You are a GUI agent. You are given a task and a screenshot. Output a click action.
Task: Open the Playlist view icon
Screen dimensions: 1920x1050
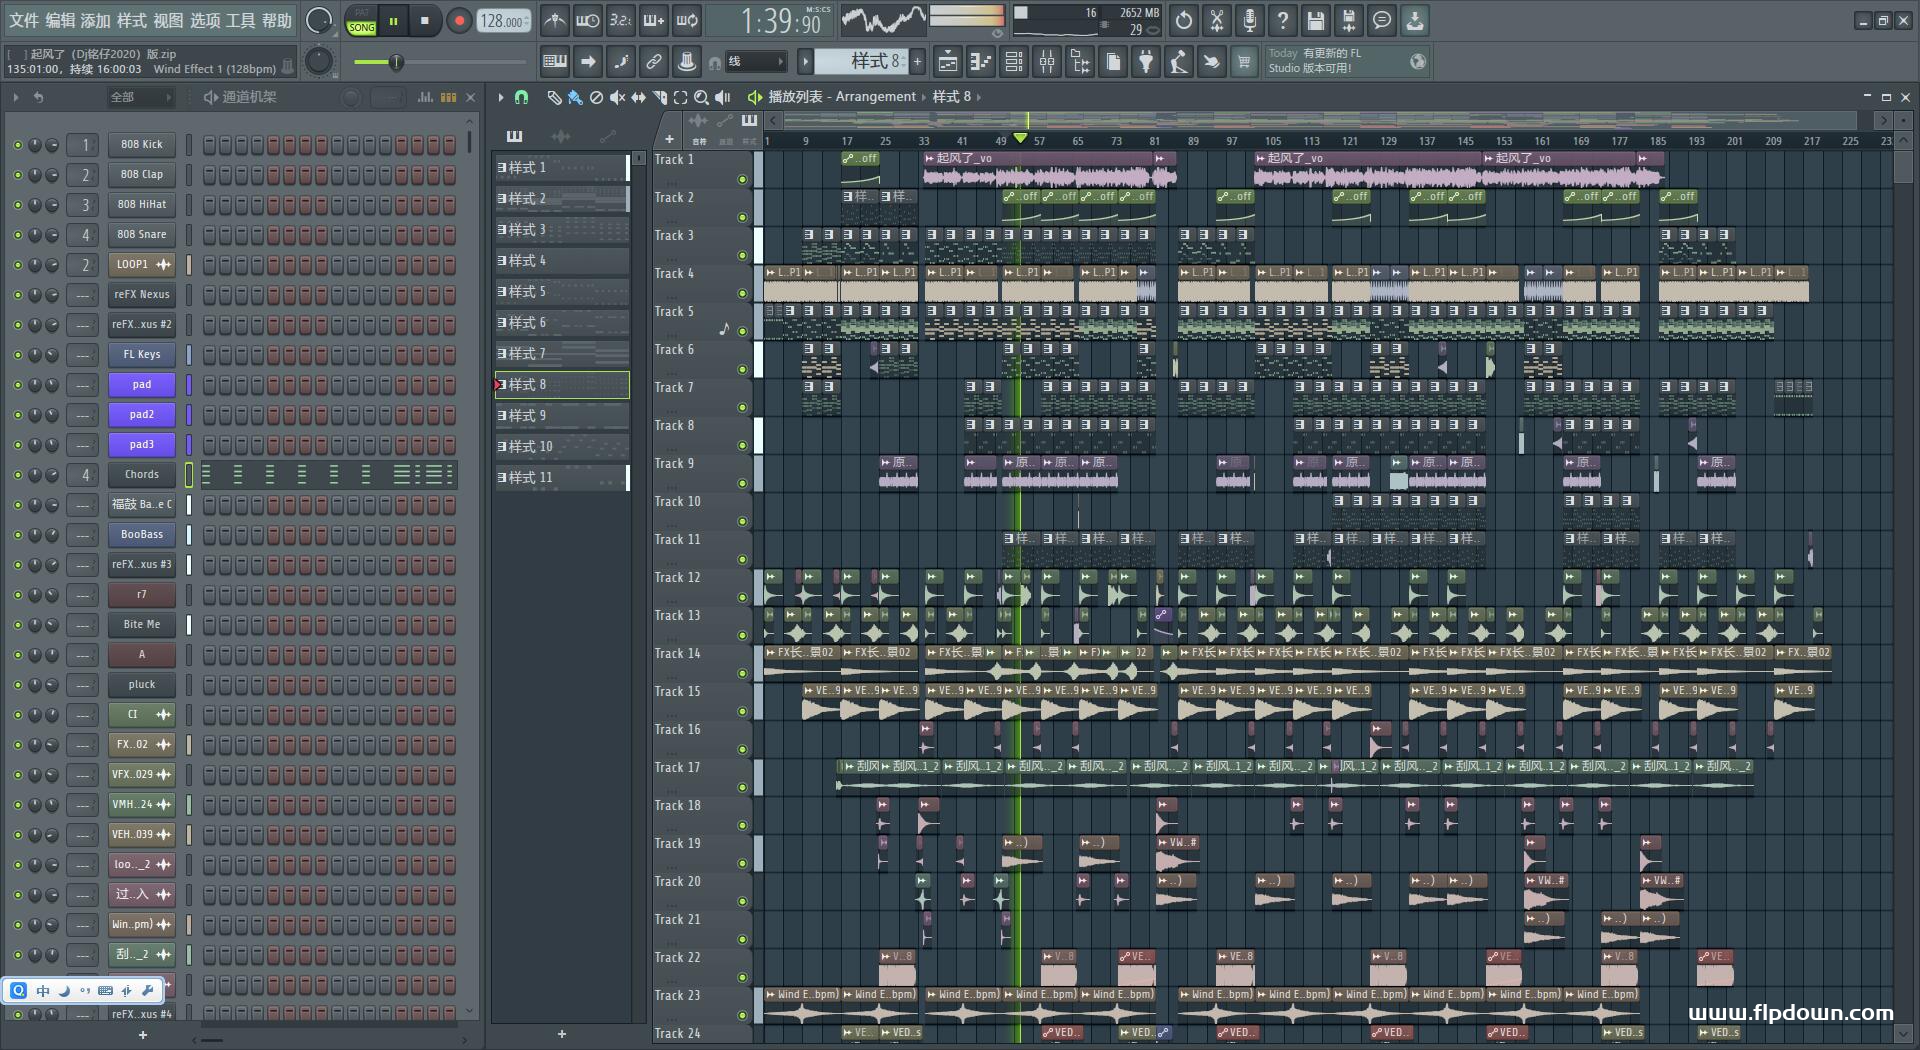[x=947, y=62]
